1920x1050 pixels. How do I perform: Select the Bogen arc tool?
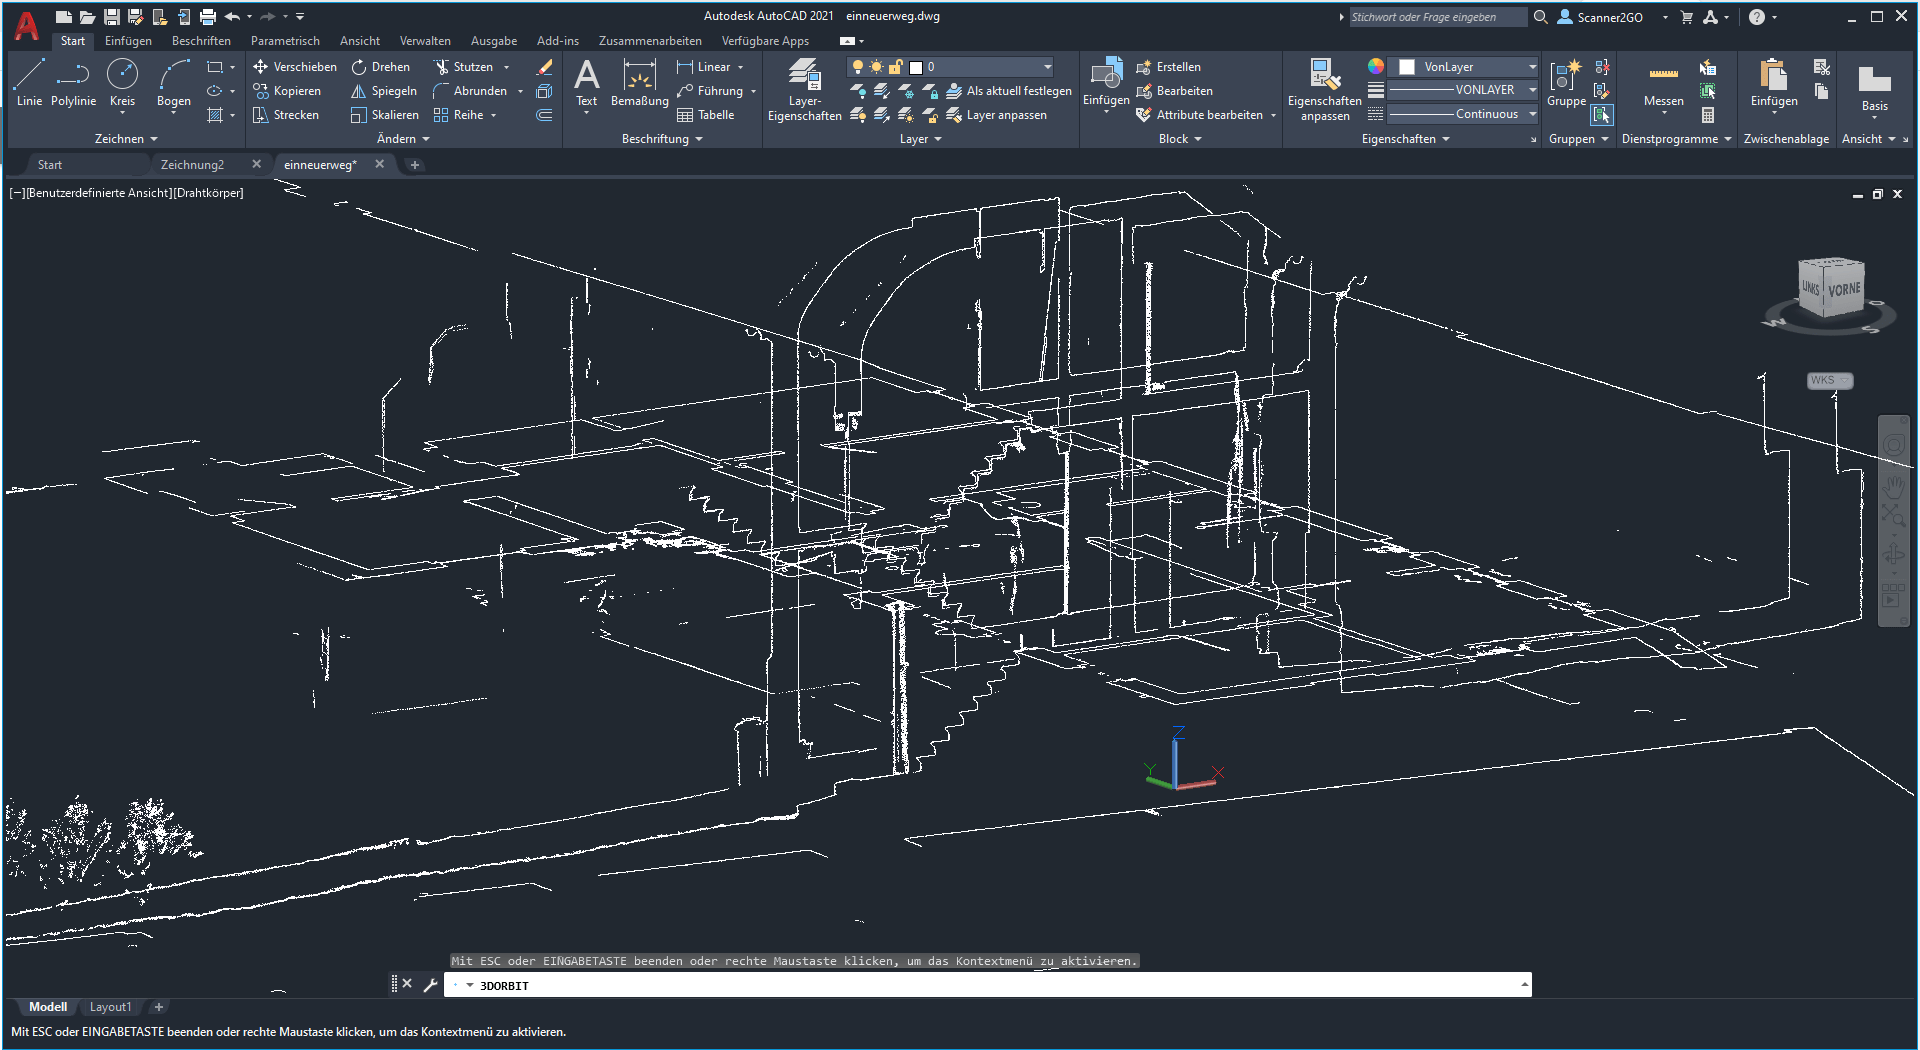click(174, 82)
